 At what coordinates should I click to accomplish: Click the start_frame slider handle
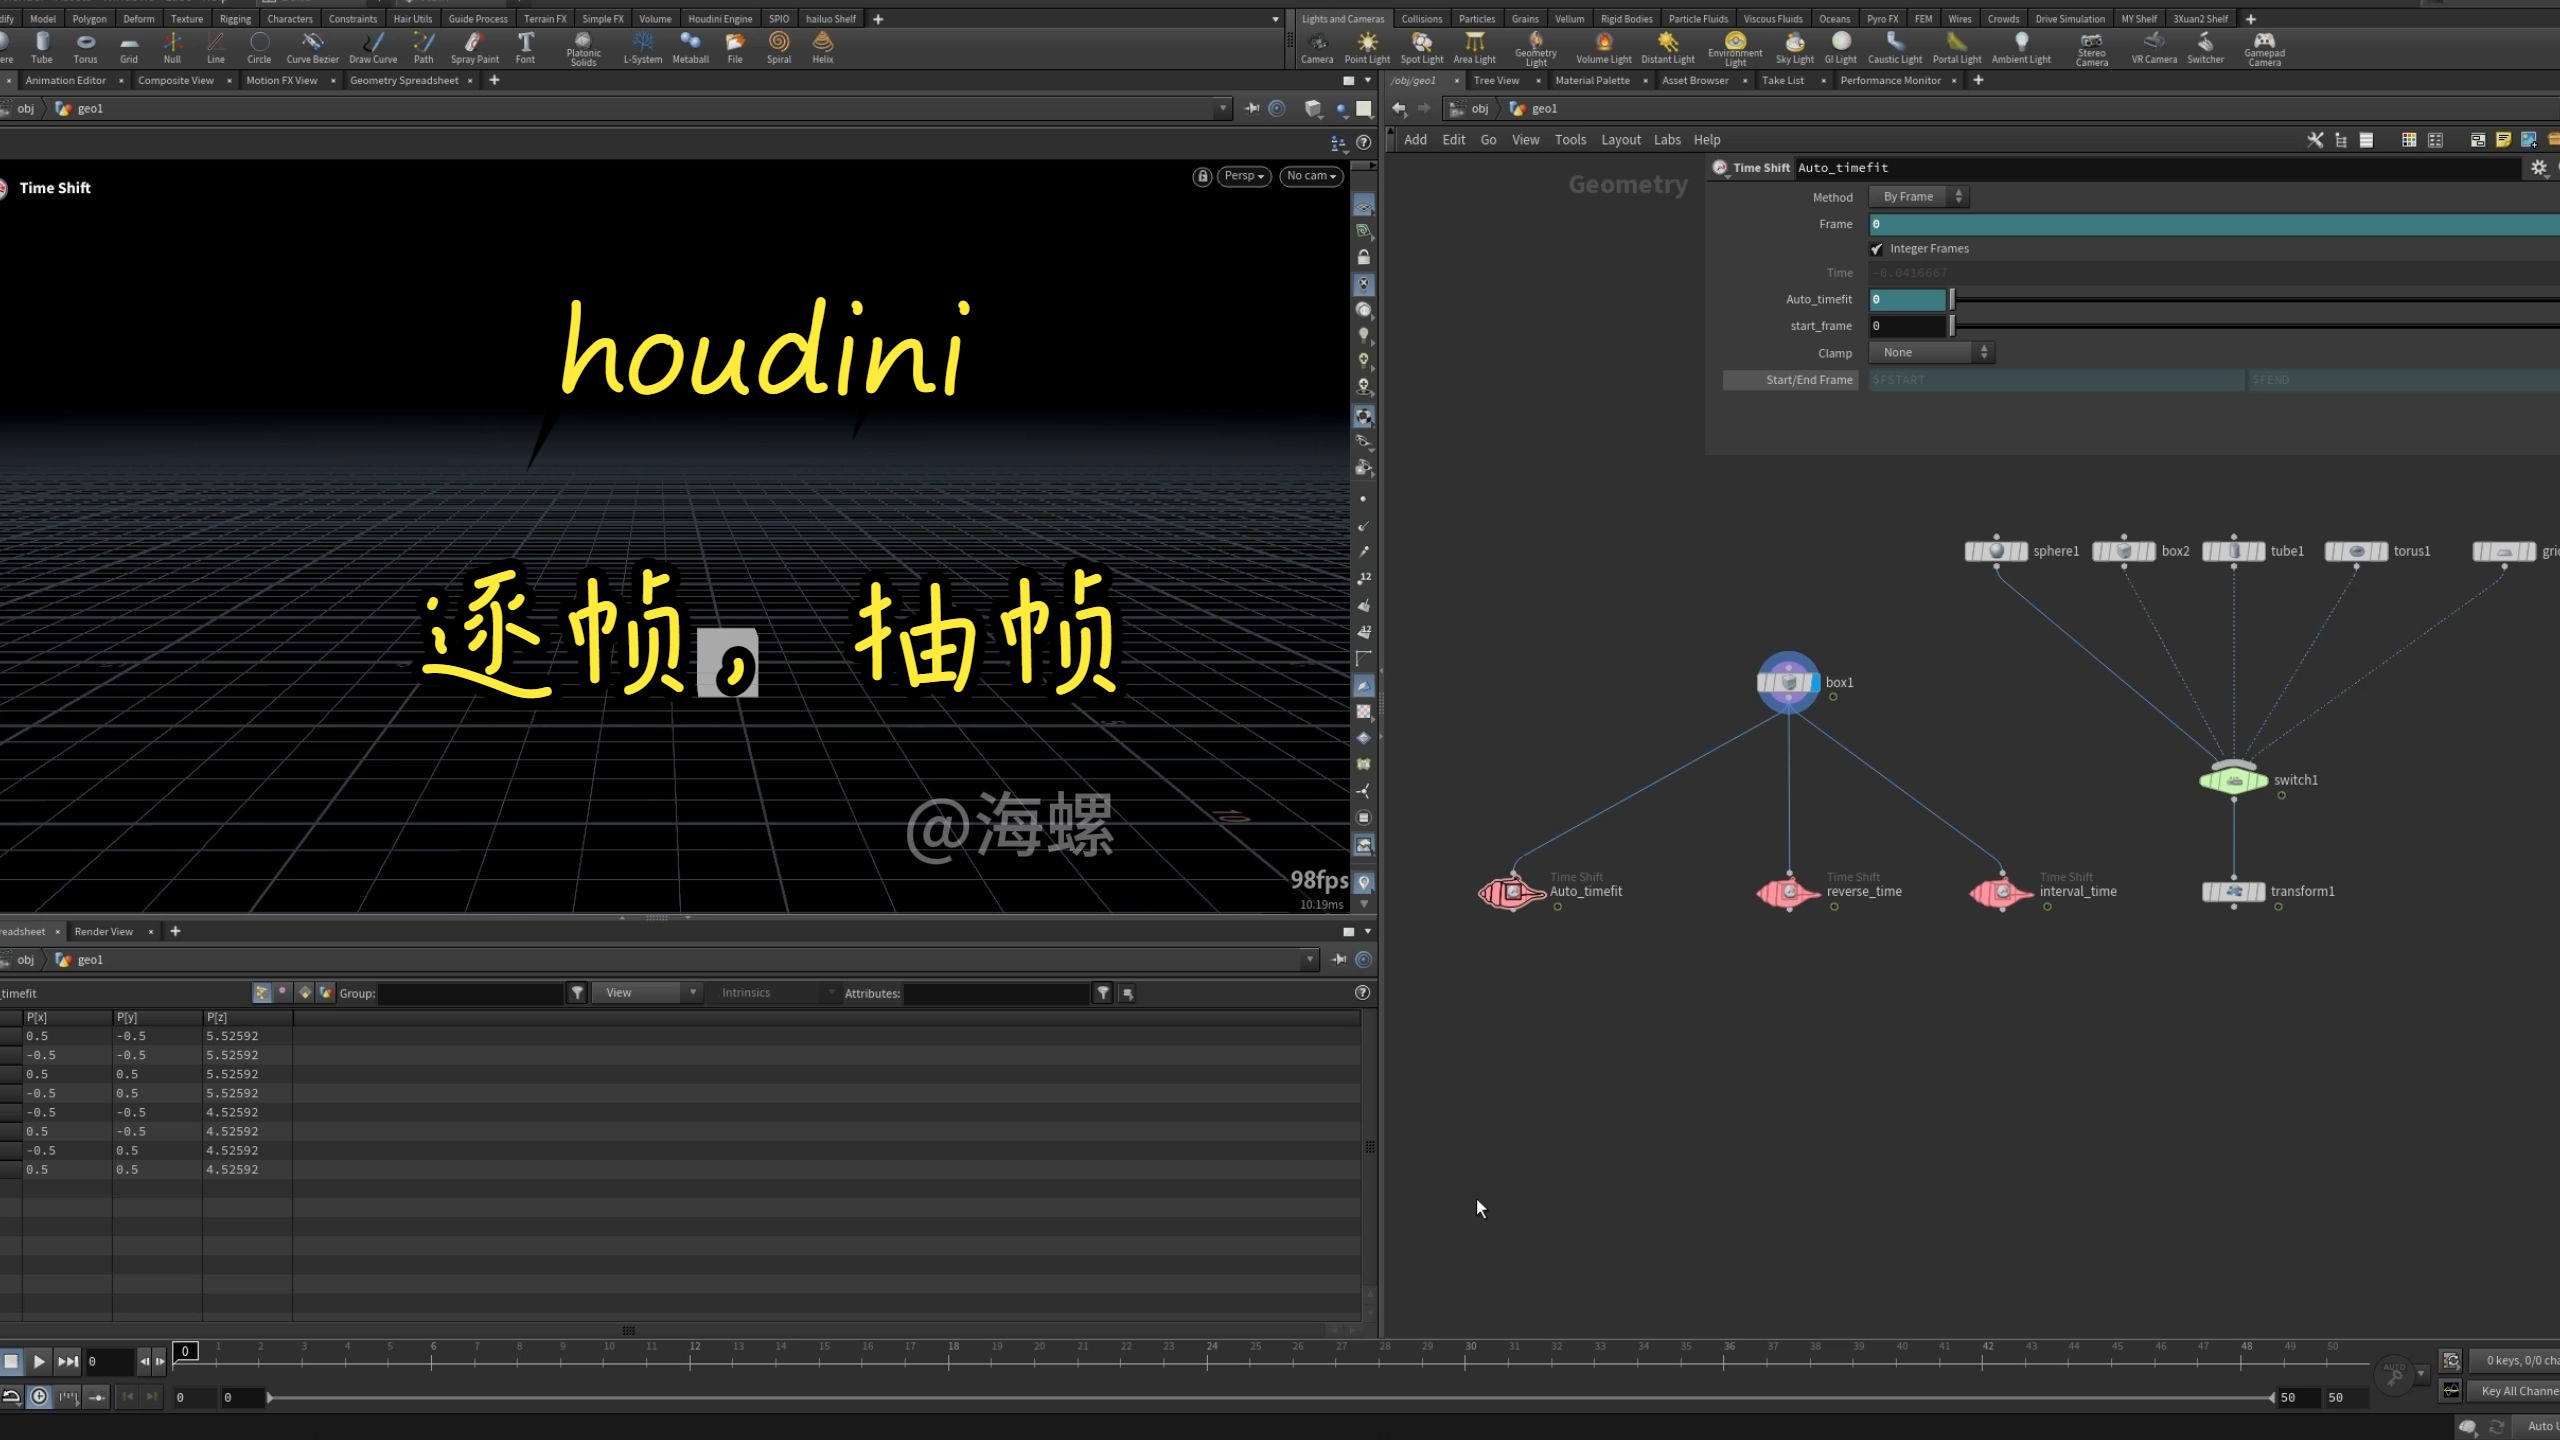pyautogui.click(x=1951, y=326)
